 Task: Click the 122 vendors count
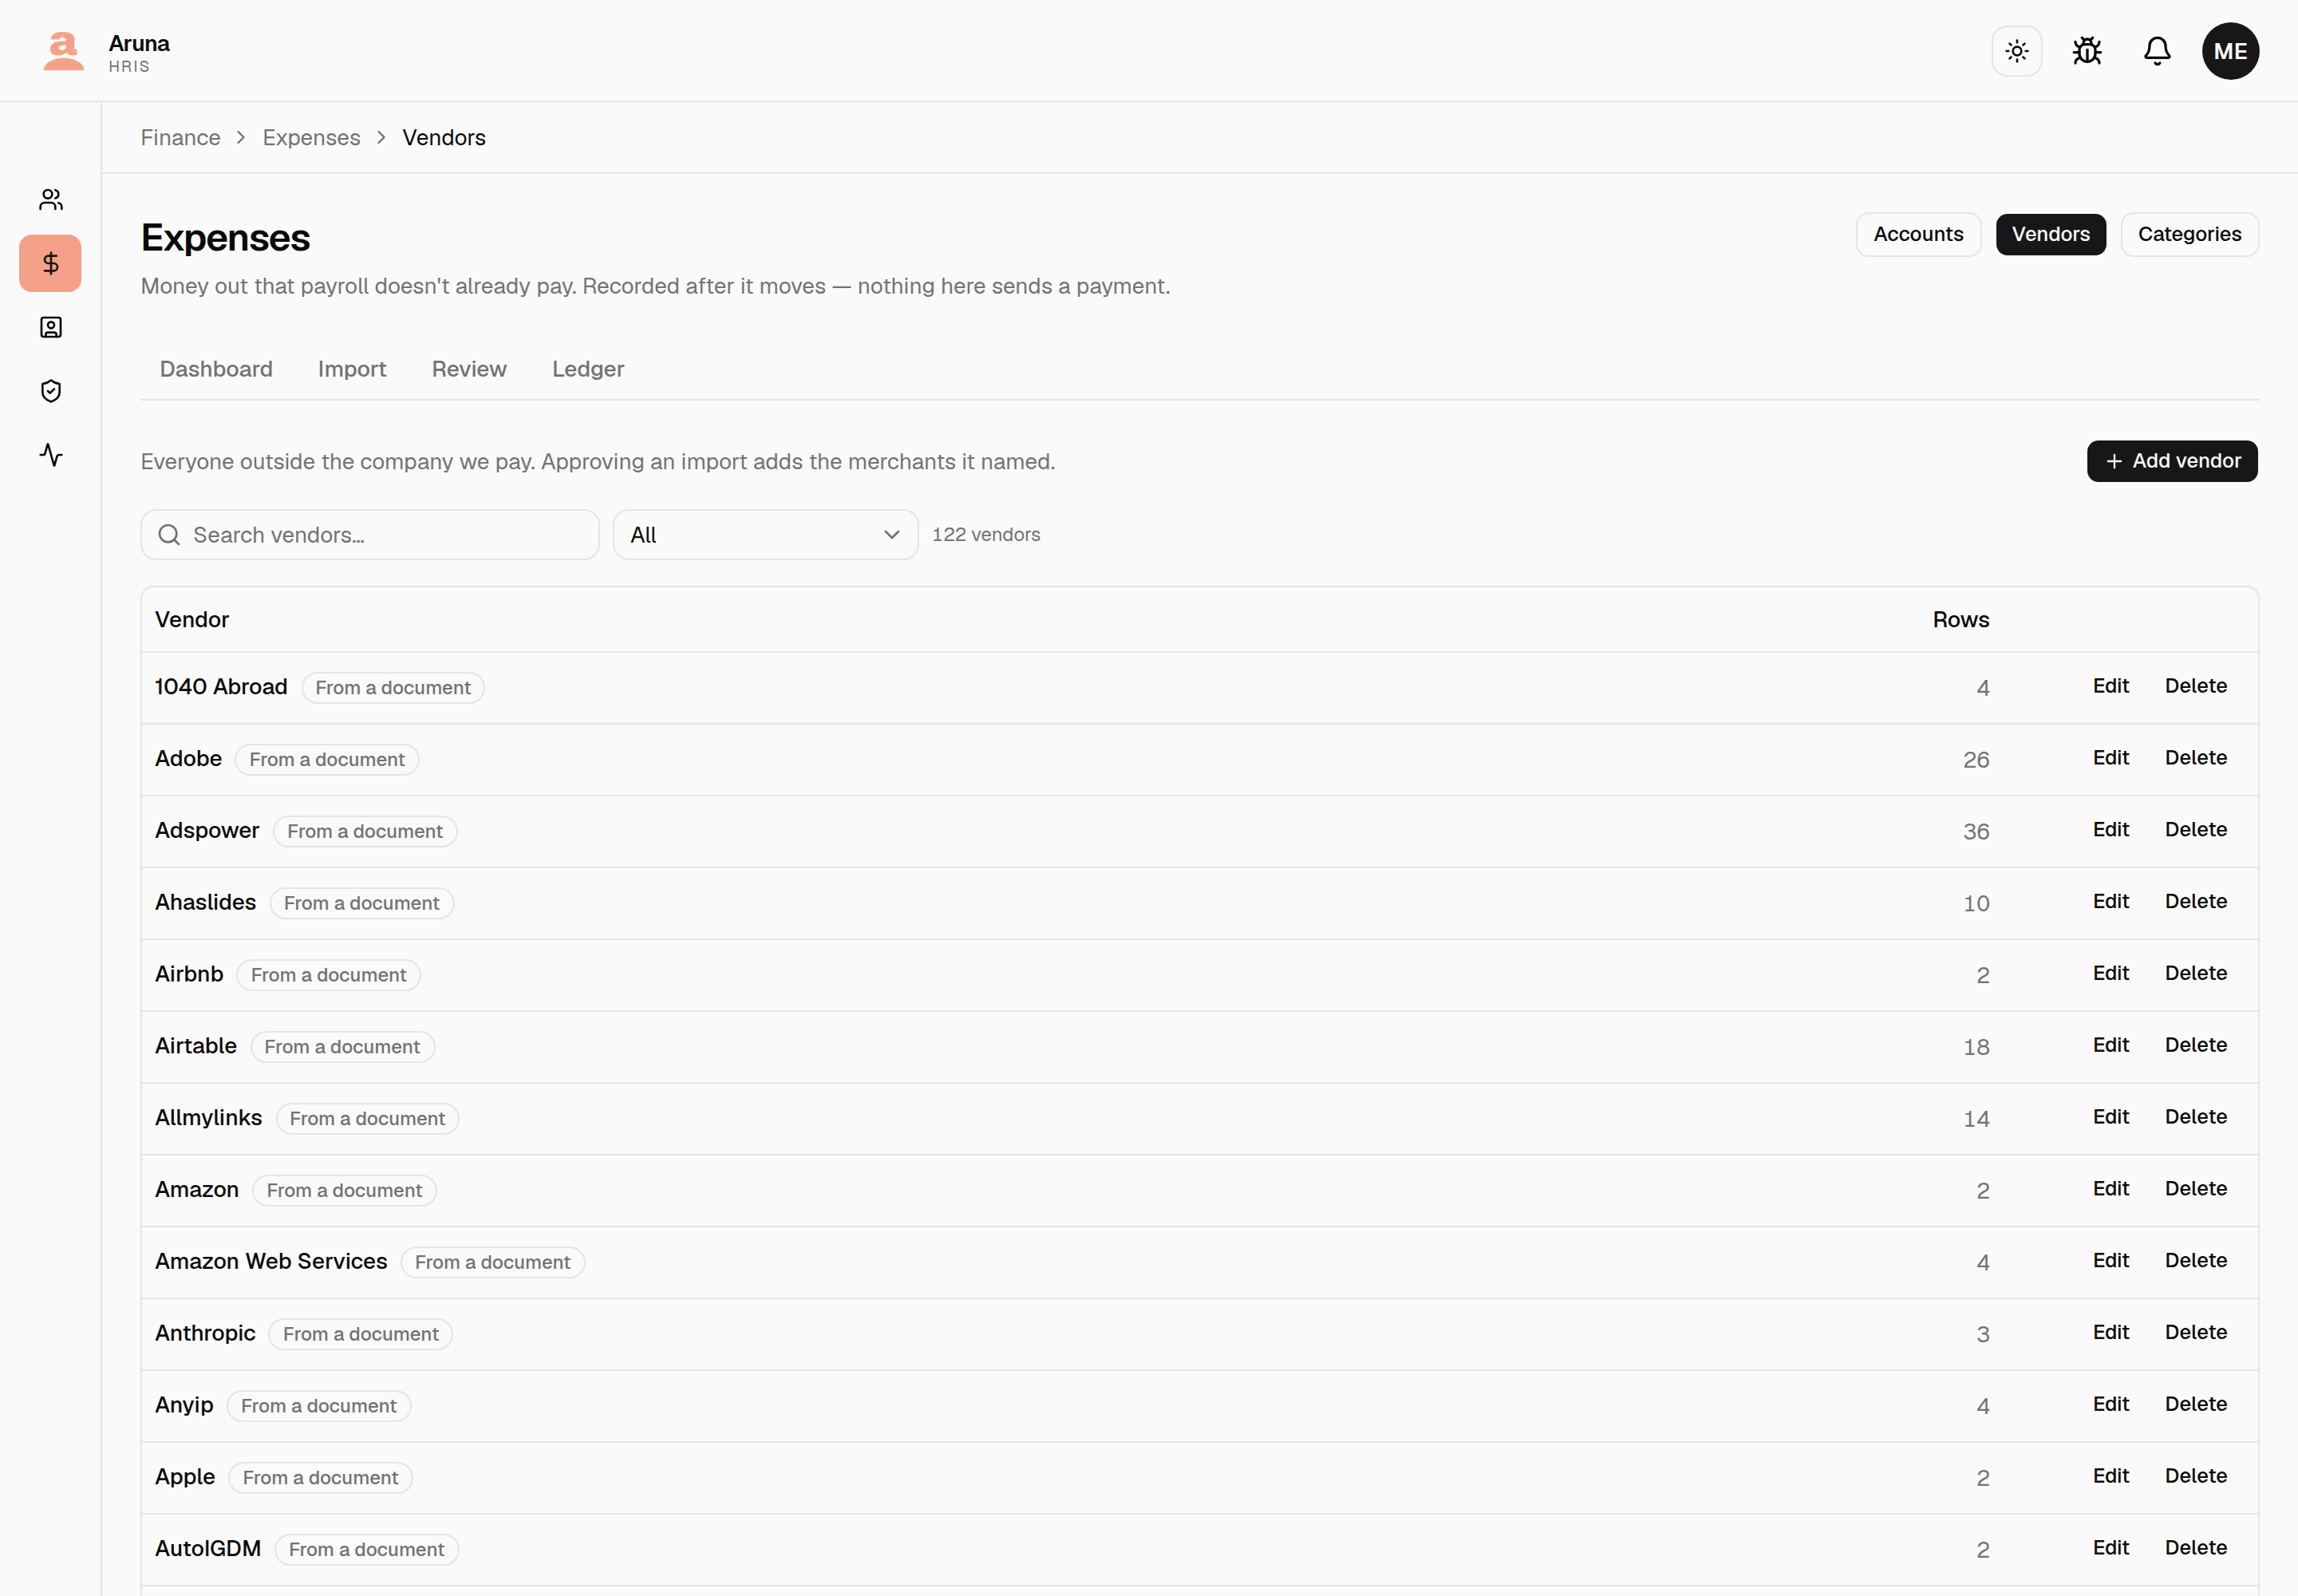[x=986, y=535]
